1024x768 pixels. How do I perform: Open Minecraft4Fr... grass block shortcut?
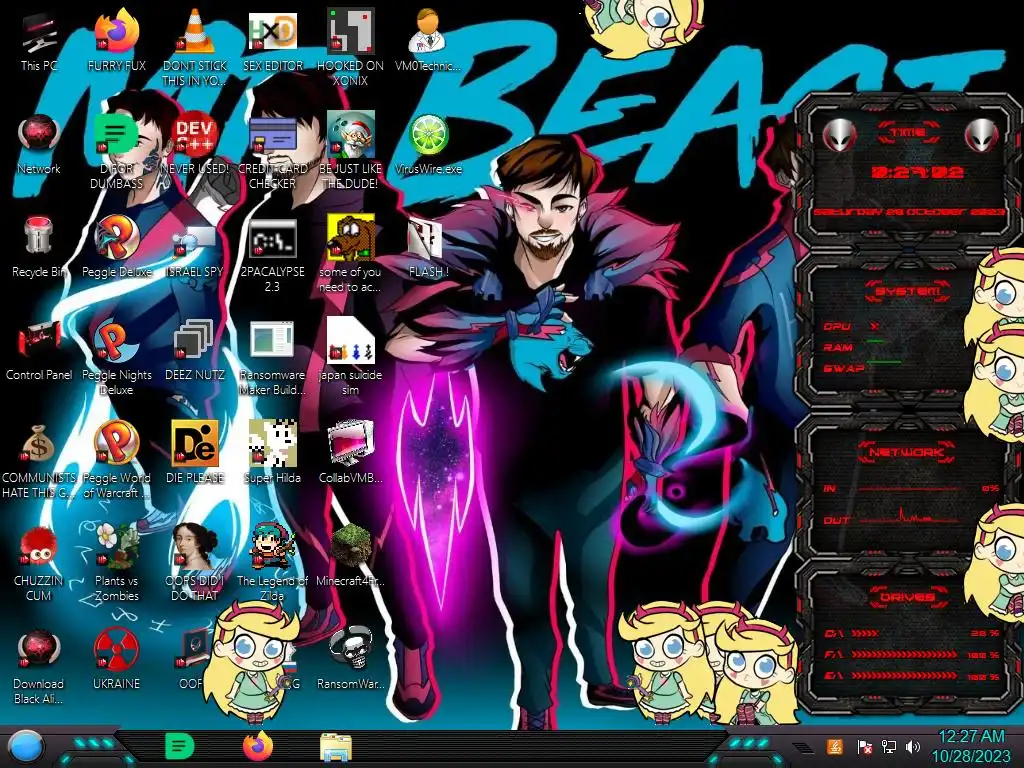coord(351,556)
